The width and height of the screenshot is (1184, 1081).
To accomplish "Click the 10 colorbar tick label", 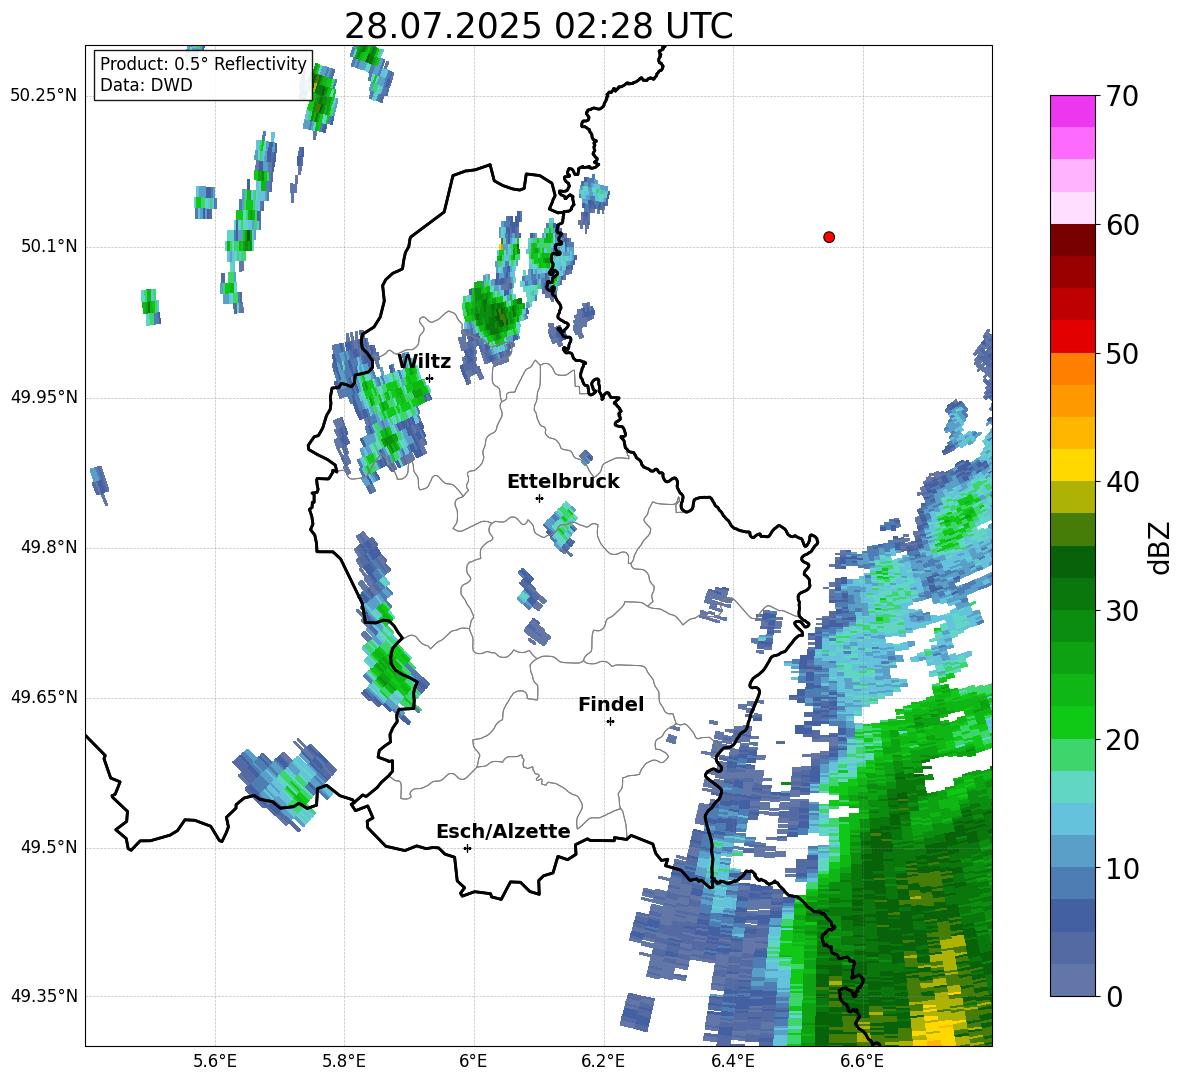I will [1121, 868].
